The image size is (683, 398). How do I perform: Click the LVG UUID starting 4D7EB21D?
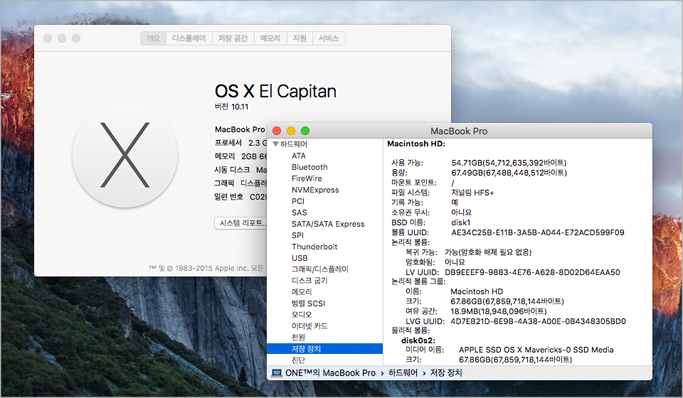pos(538,321)
